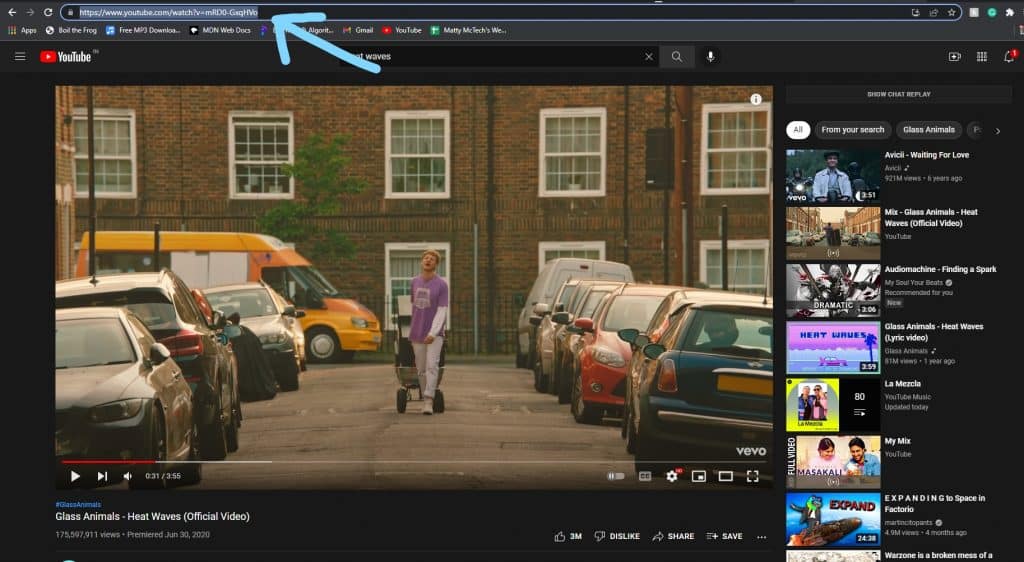Click the video title Glass Animals - Heat Waves
Viewport: 1024px width, 562px height.
click(153, 516)
